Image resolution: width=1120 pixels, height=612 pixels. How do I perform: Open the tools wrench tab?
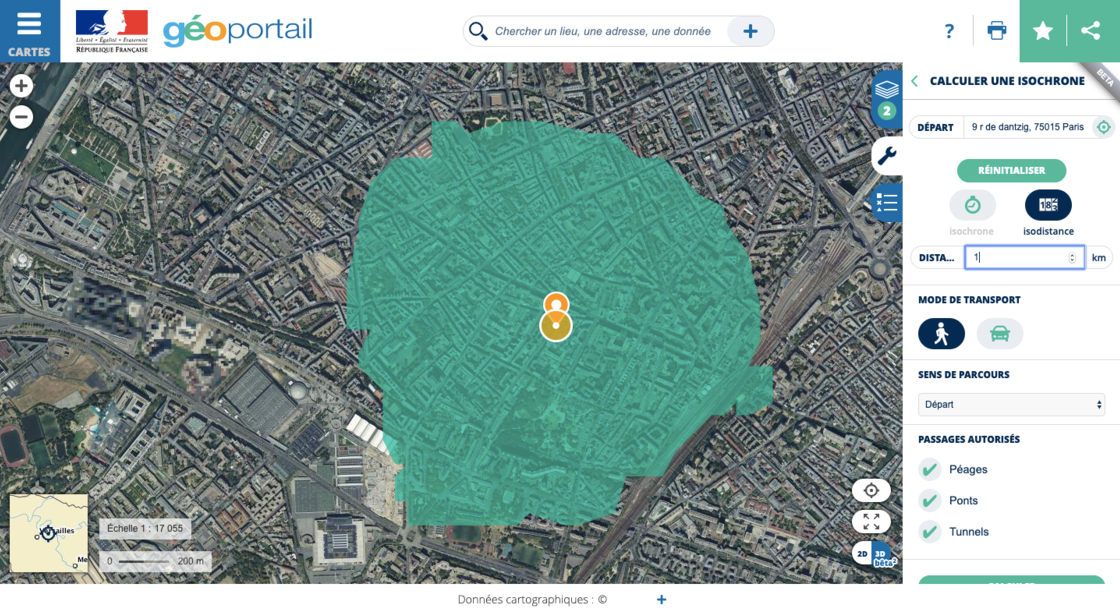(887, 155)
